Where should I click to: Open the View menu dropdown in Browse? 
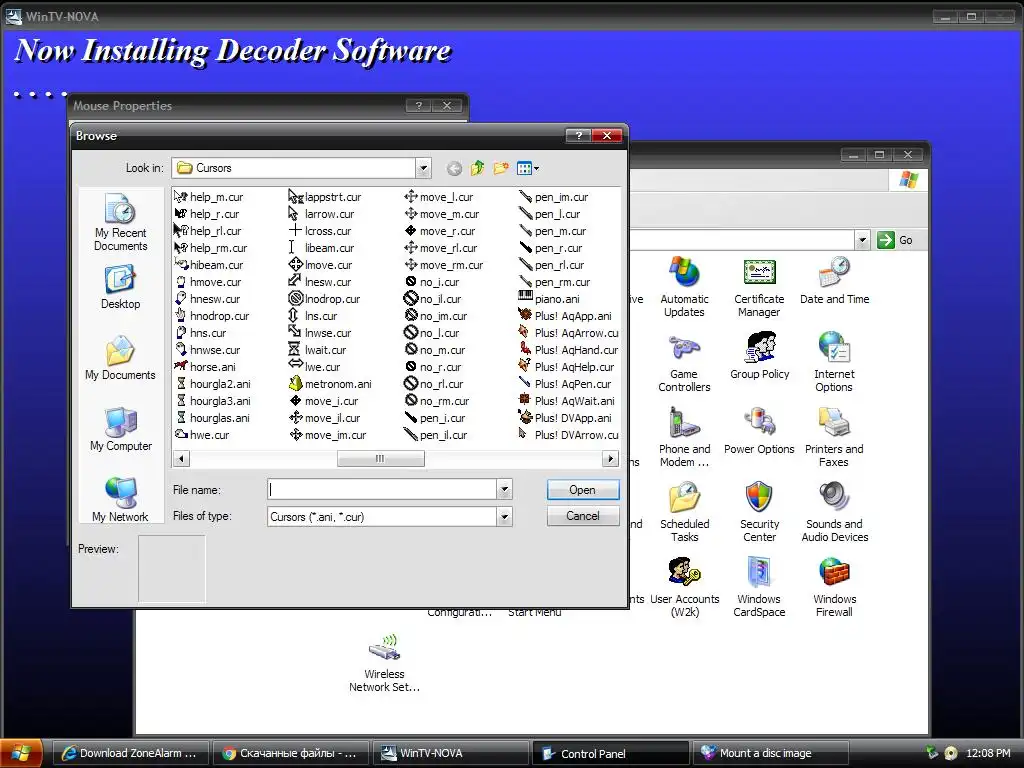tap(528, 168)
